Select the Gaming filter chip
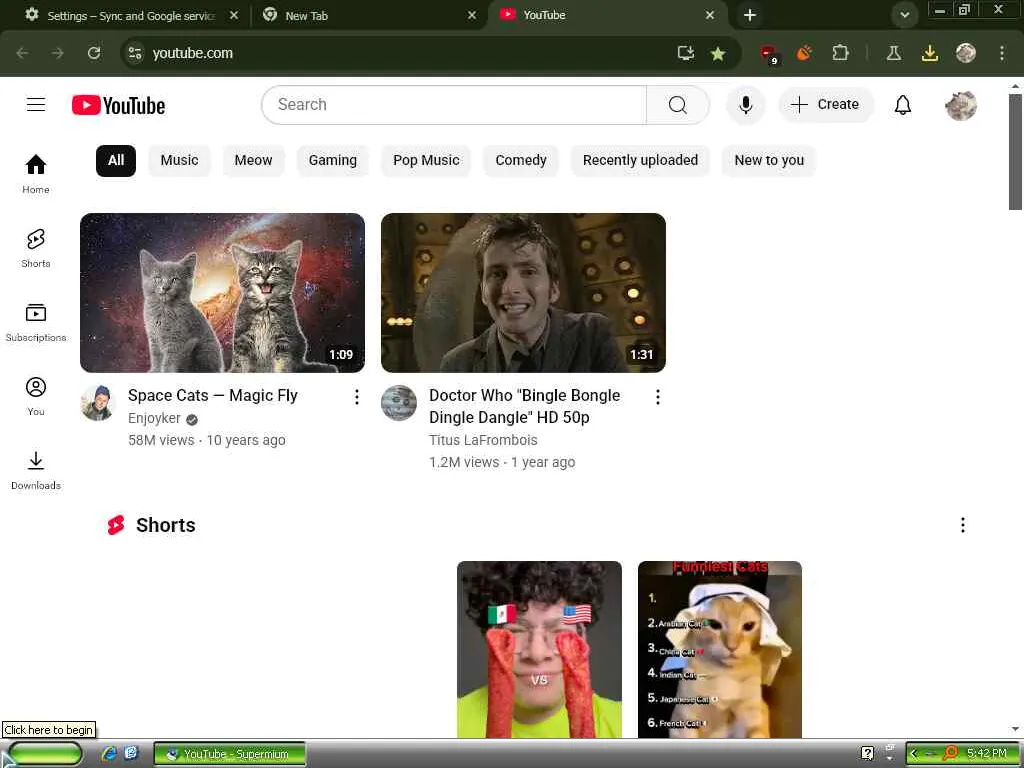This screenshot has width=1024, height=768. click(x=332, y=161)
